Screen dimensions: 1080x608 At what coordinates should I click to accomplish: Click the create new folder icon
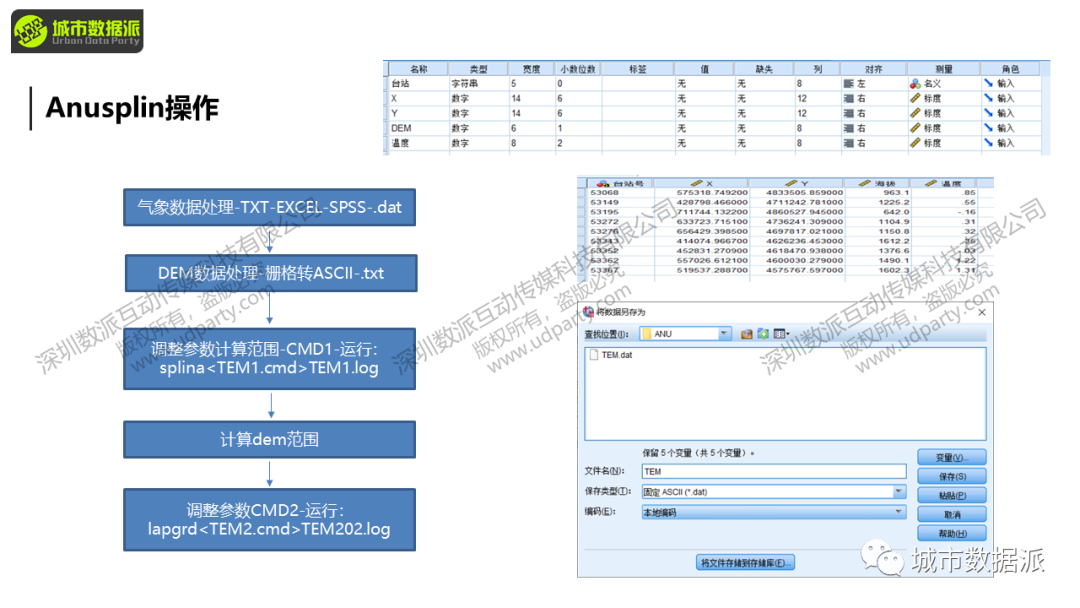[763, 334]
